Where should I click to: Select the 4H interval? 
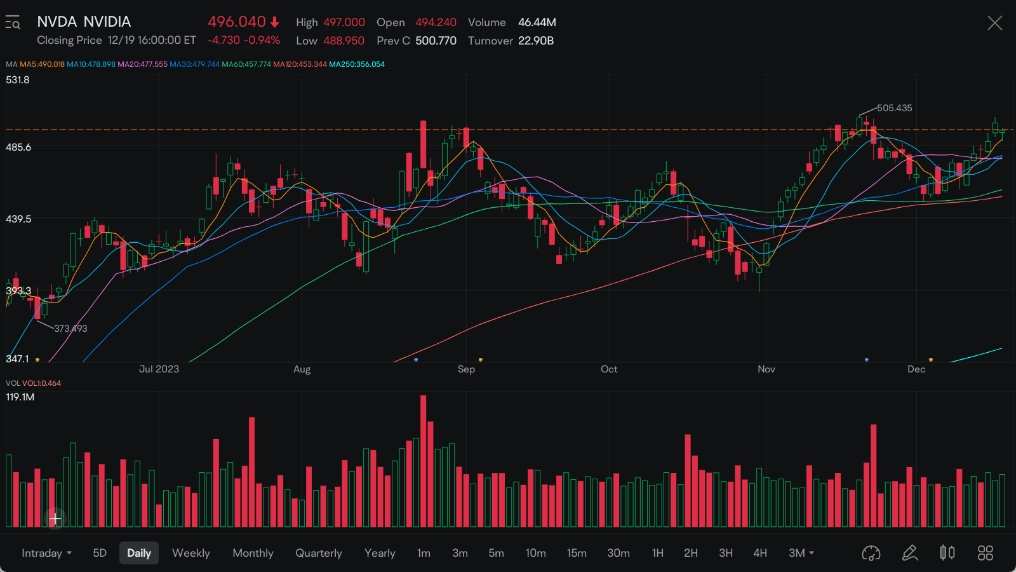(x=759, y=553)
